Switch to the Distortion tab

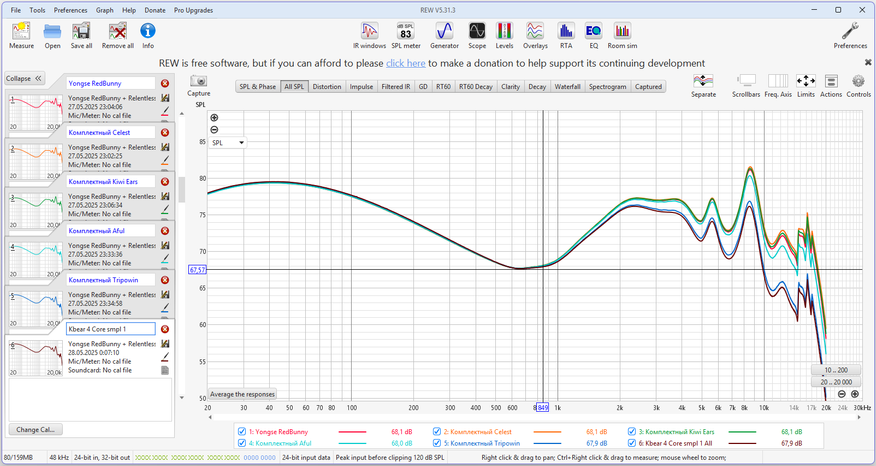click(326, 87)
